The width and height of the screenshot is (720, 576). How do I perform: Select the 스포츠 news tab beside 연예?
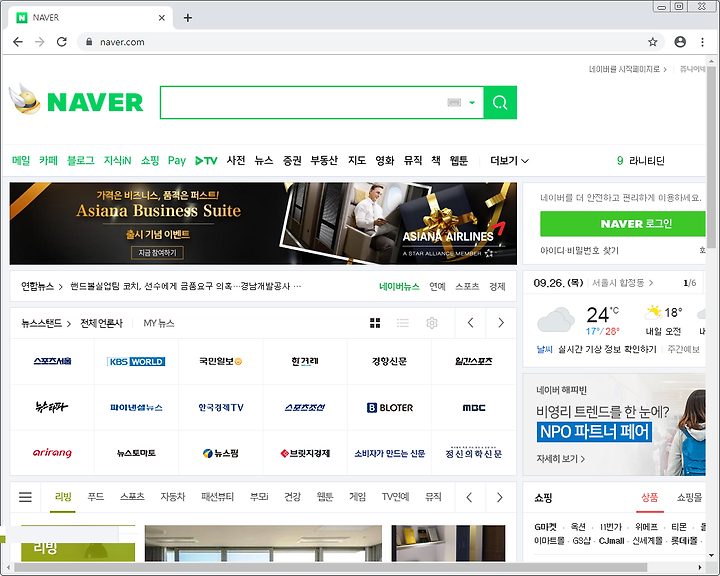(x=467, y=287)
